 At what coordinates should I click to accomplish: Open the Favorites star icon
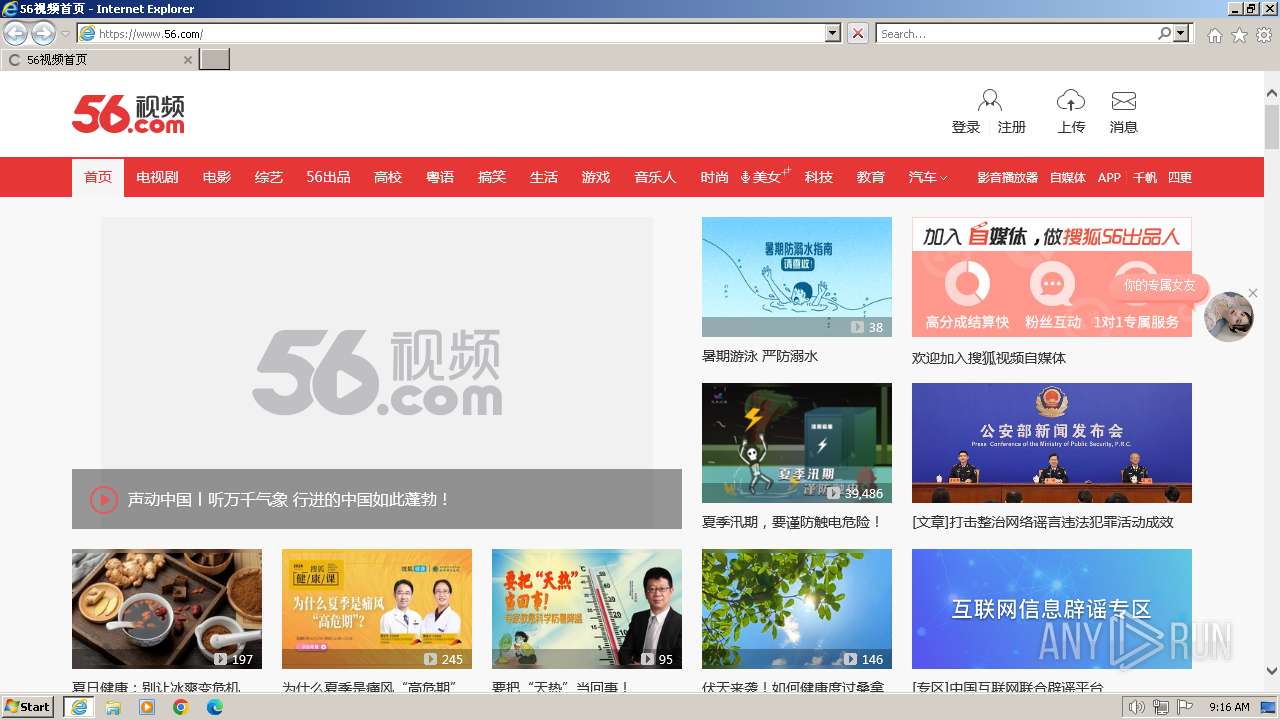coord(1239,35)
